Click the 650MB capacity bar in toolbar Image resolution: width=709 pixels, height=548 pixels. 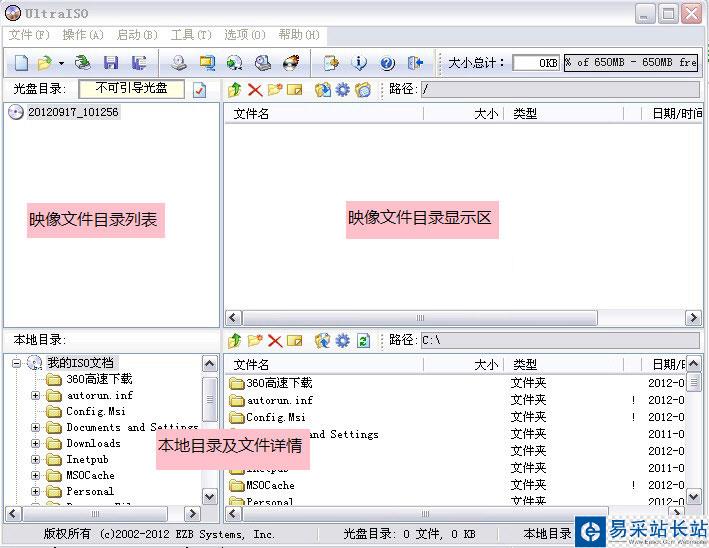pyautogui.click(x=631, y=62)
